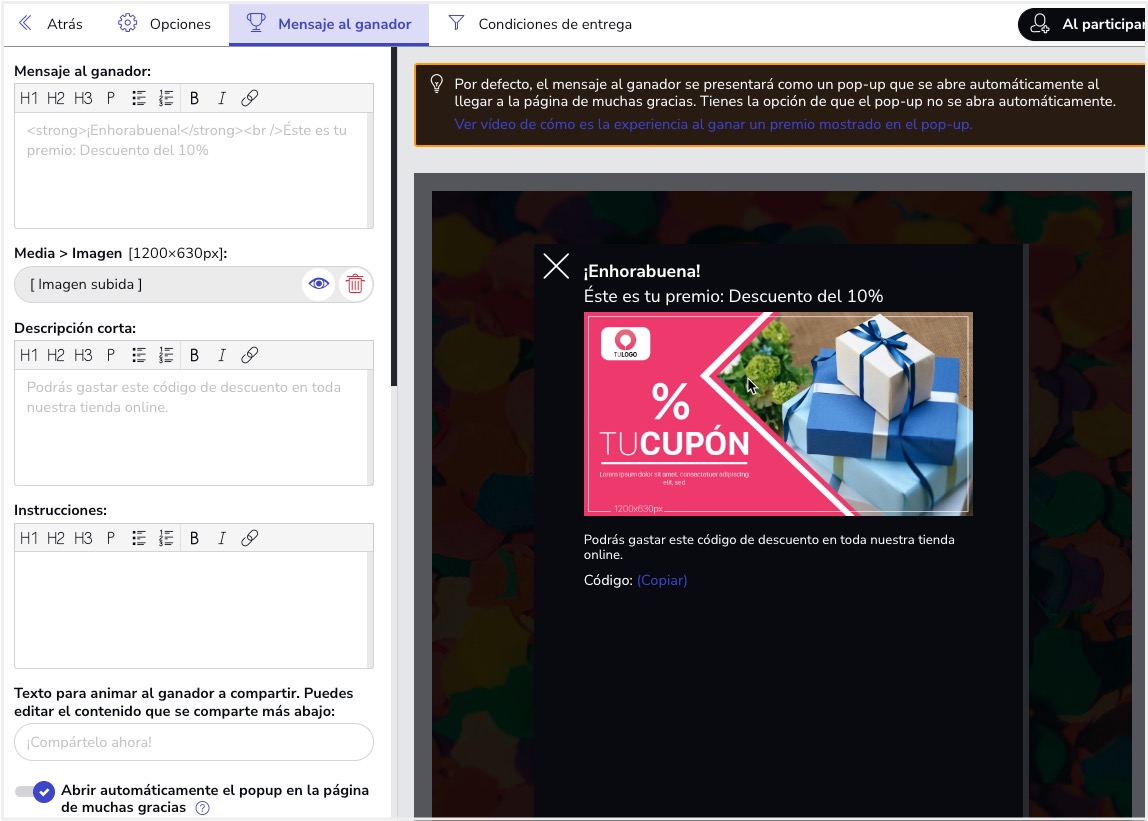Click italic icon in Descripción corta toolbar
This screenshot has width=1148, height=821.
222,355
